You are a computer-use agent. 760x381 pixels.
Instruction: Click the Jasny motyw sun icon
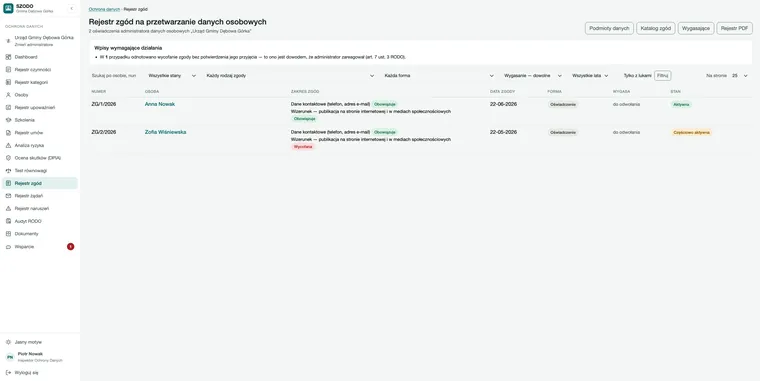(x=8, y=342)
